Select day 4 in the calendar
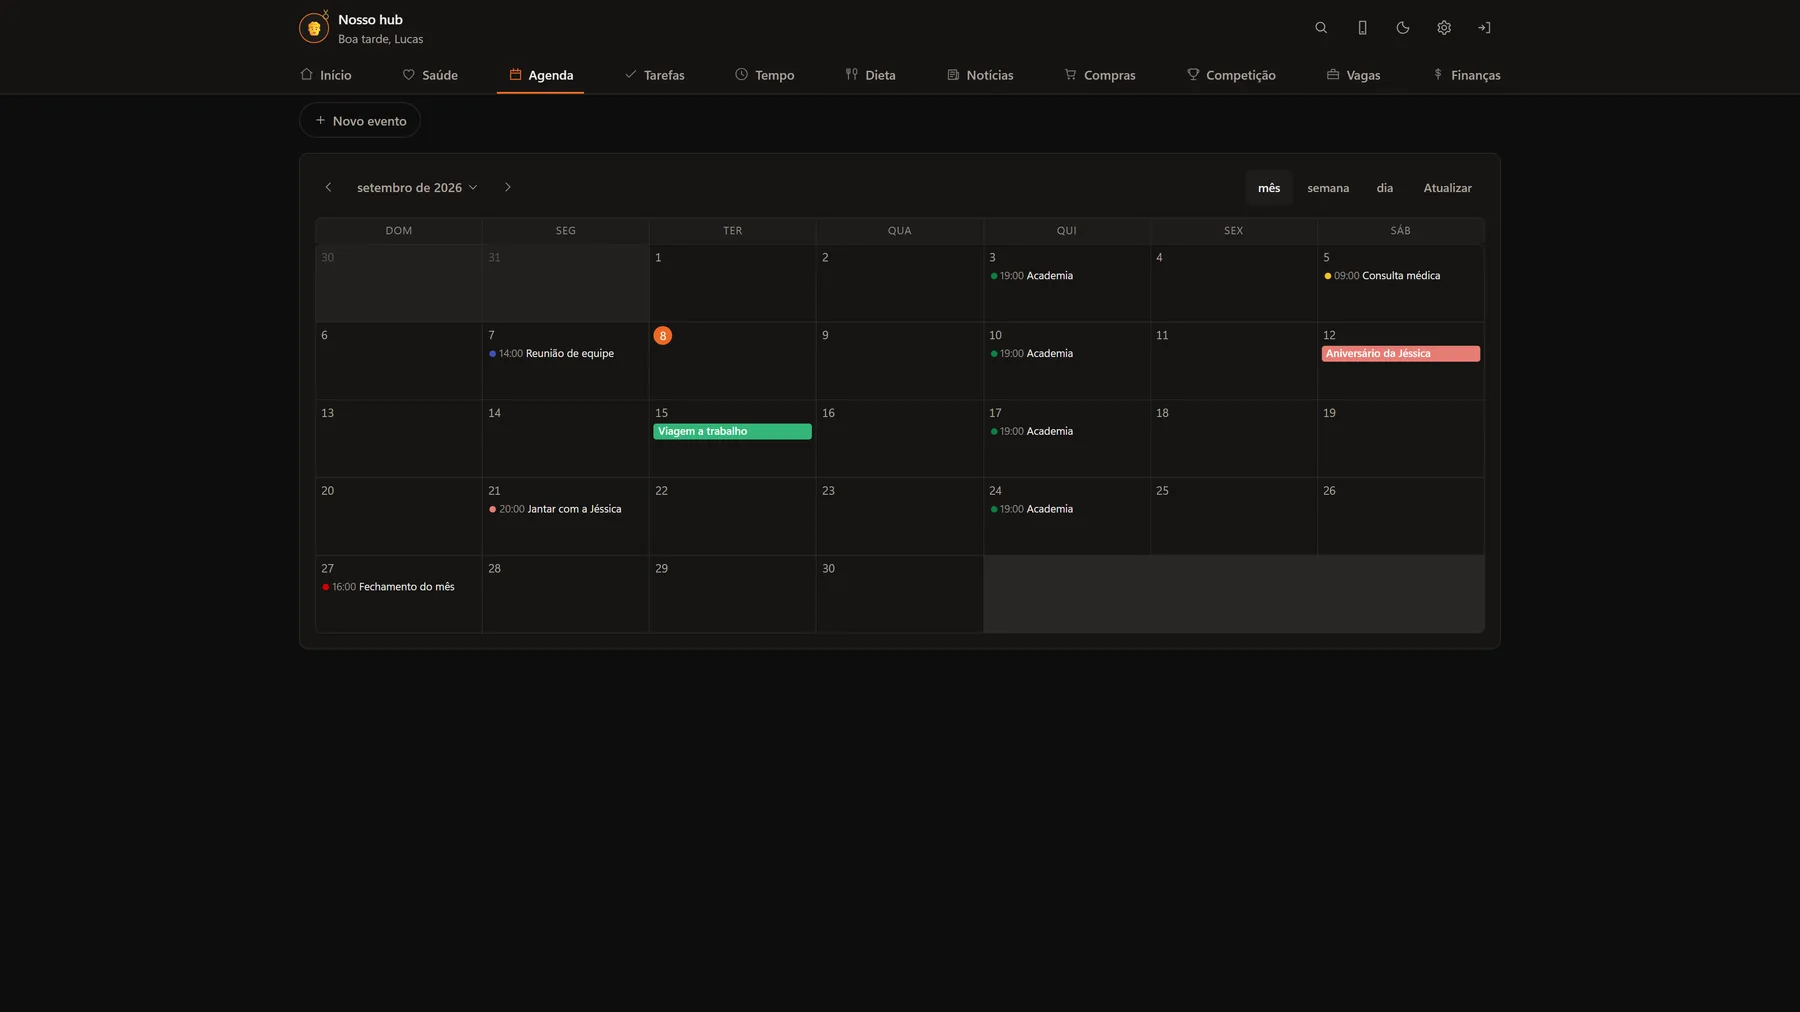This screenshot has width=1800, height=1012. [1233, 283]
